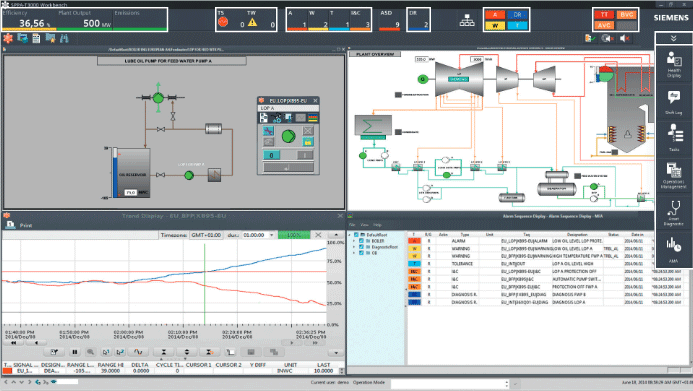
Task: Click the muted speaker icon in toolbar
Action: (x=624, y=38)
